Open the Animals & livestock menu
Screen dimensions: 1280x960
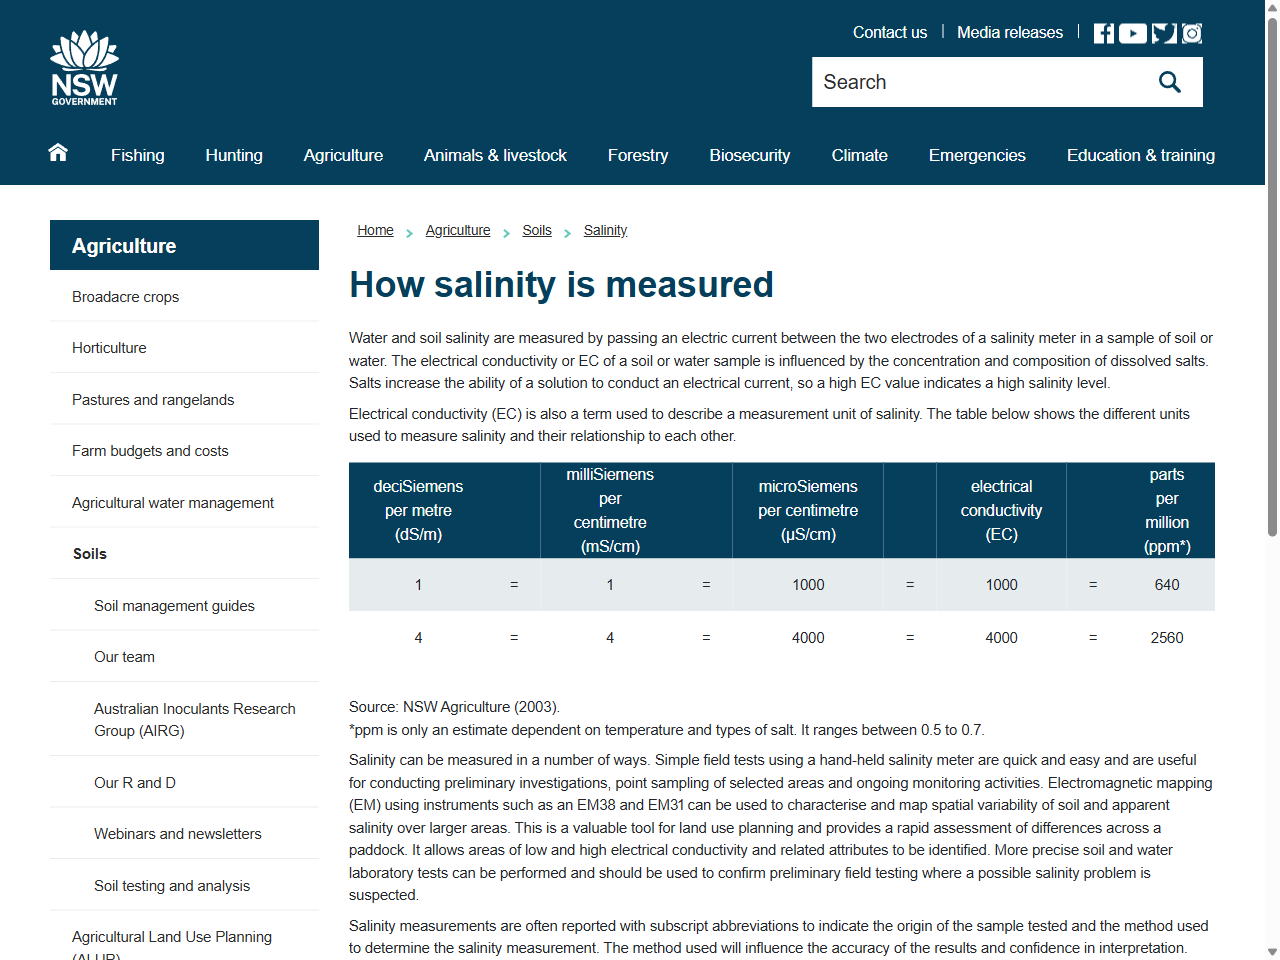(x=495, y=155)
